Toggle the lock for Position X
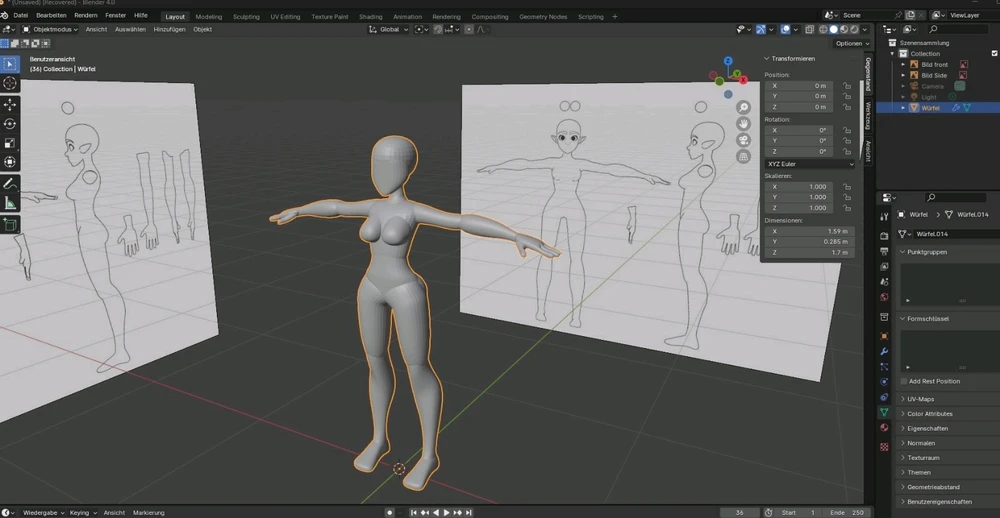The width and height of the screenshot is (1000, 518). [847, 86]
